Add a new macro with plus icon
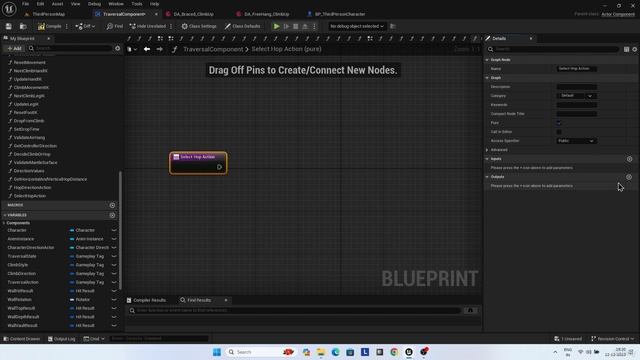640x360 pixels. 112,205
